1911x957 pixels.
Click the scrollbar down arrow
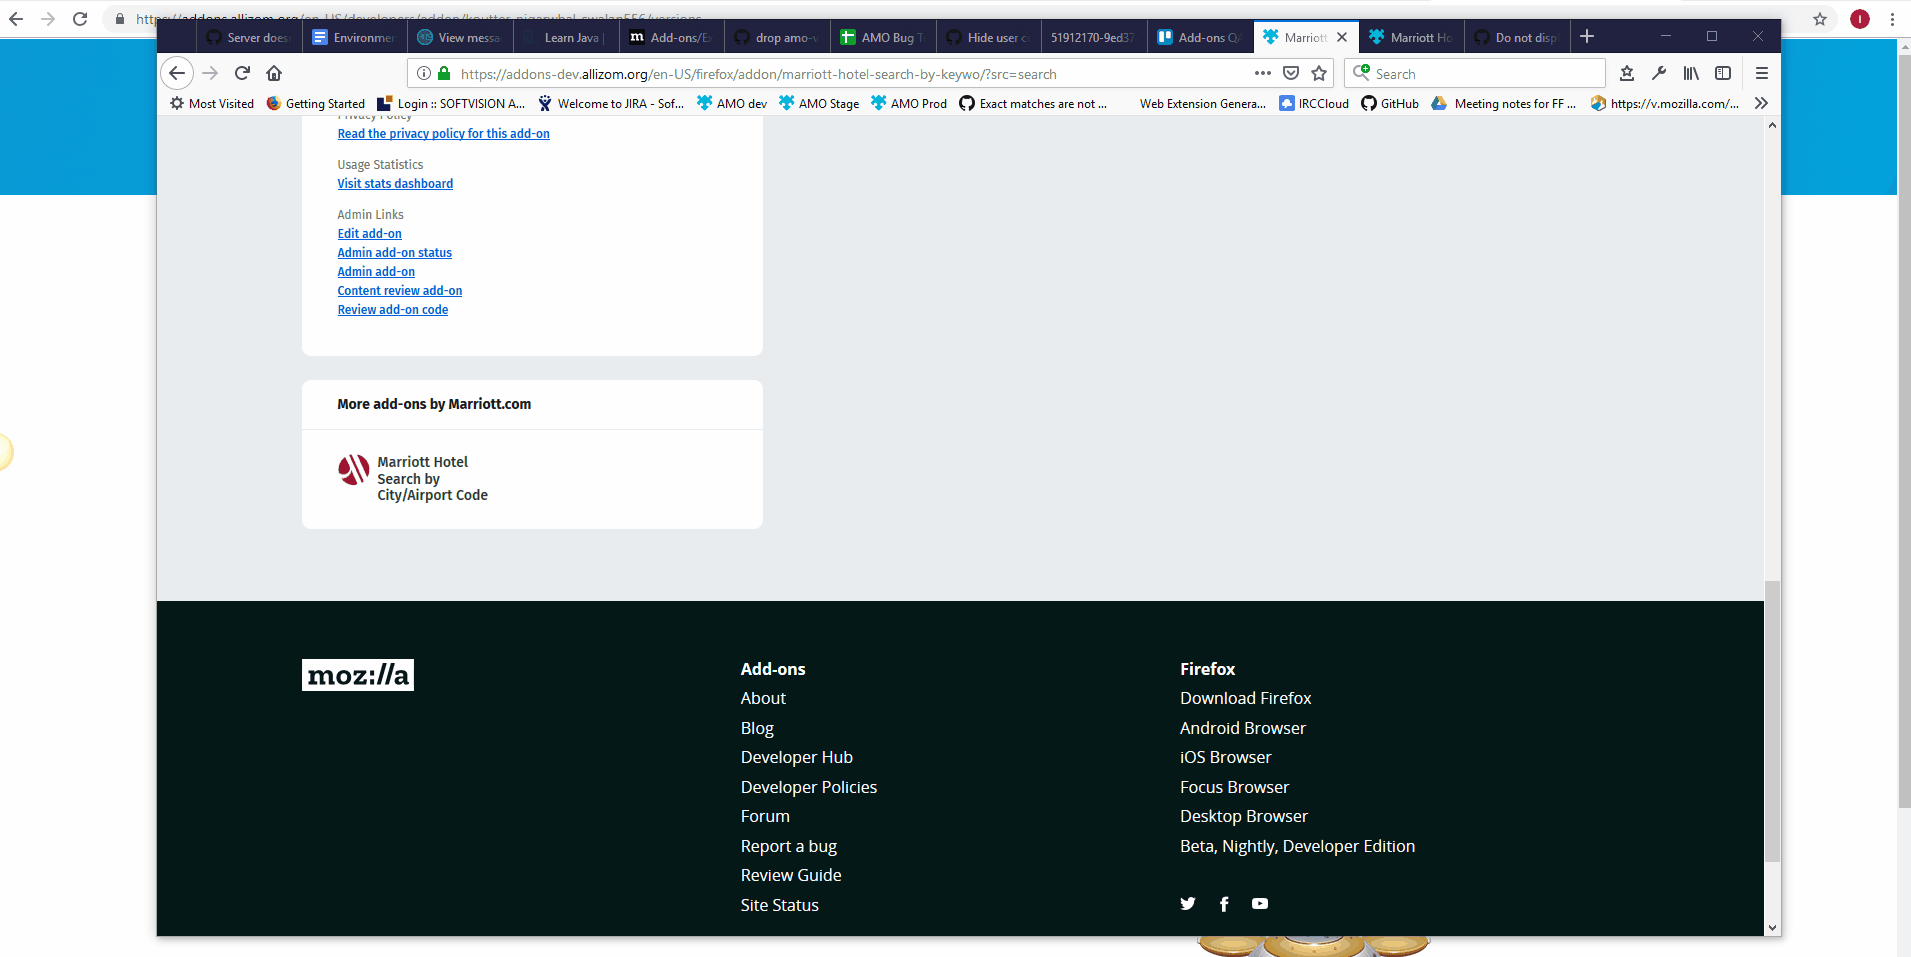click(1772, 928)
